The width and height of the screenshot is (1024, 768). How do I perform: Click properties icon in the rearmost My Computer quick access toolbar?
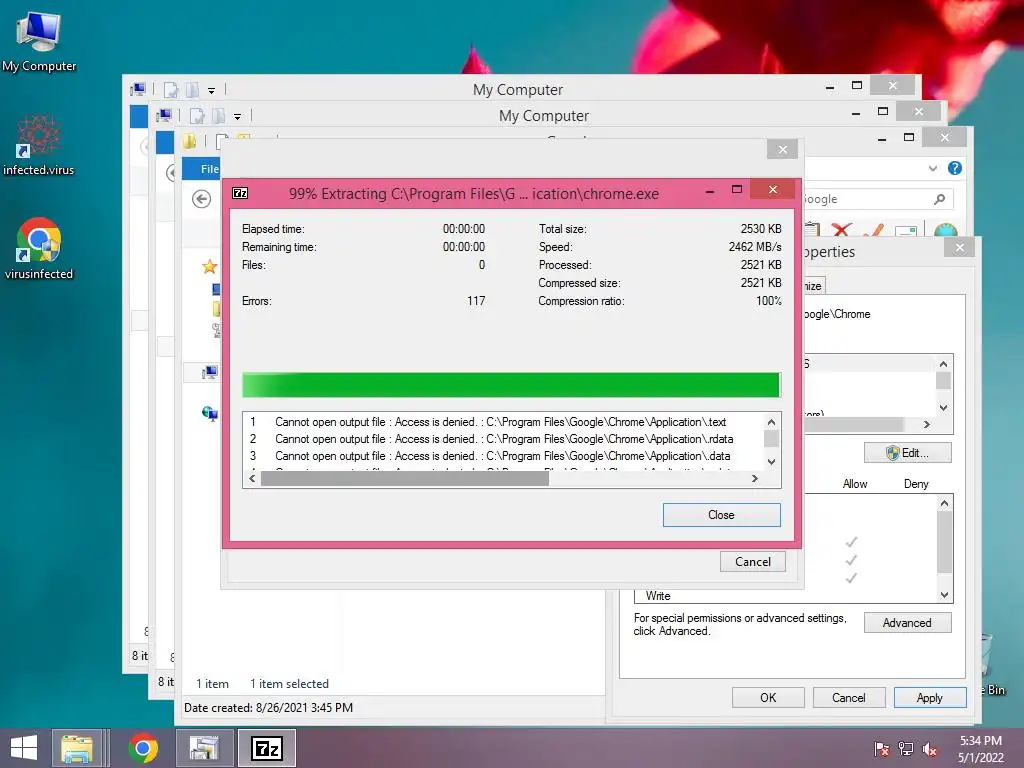[170, 89]
